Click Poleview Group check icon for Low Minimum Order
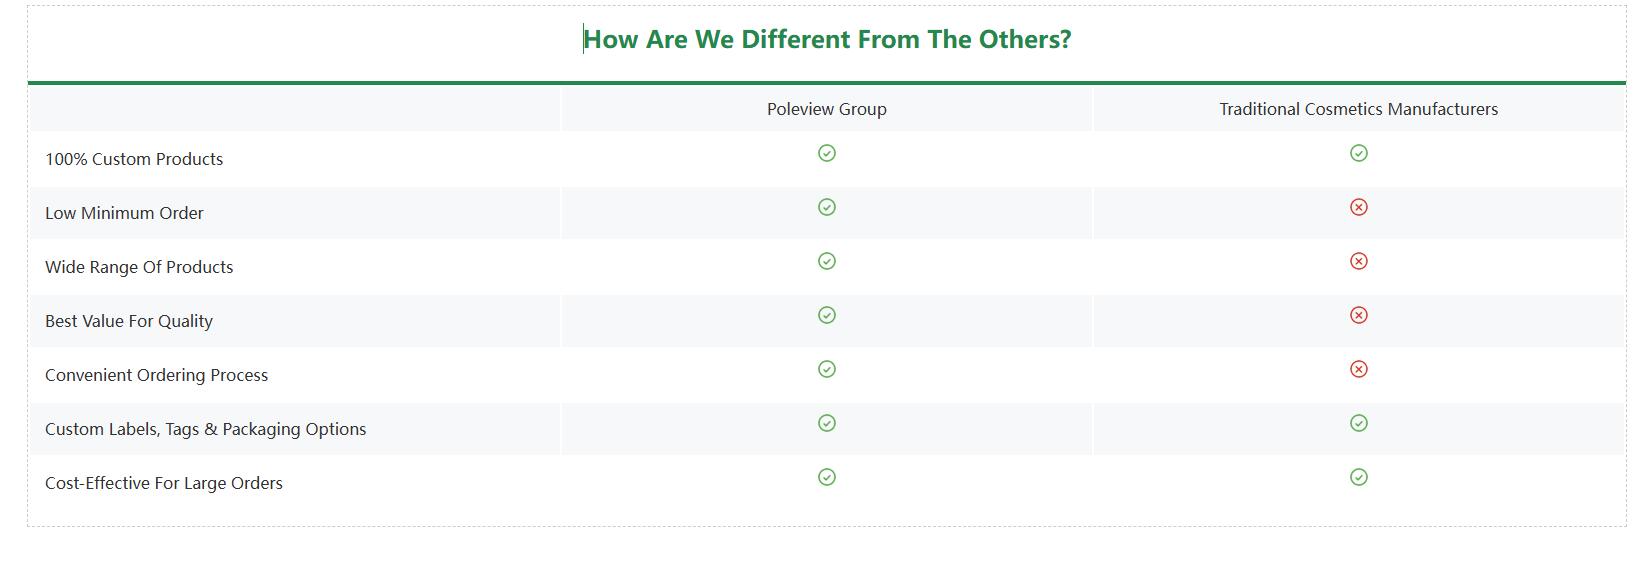The image size is (1648, 568). coord(827,207)
